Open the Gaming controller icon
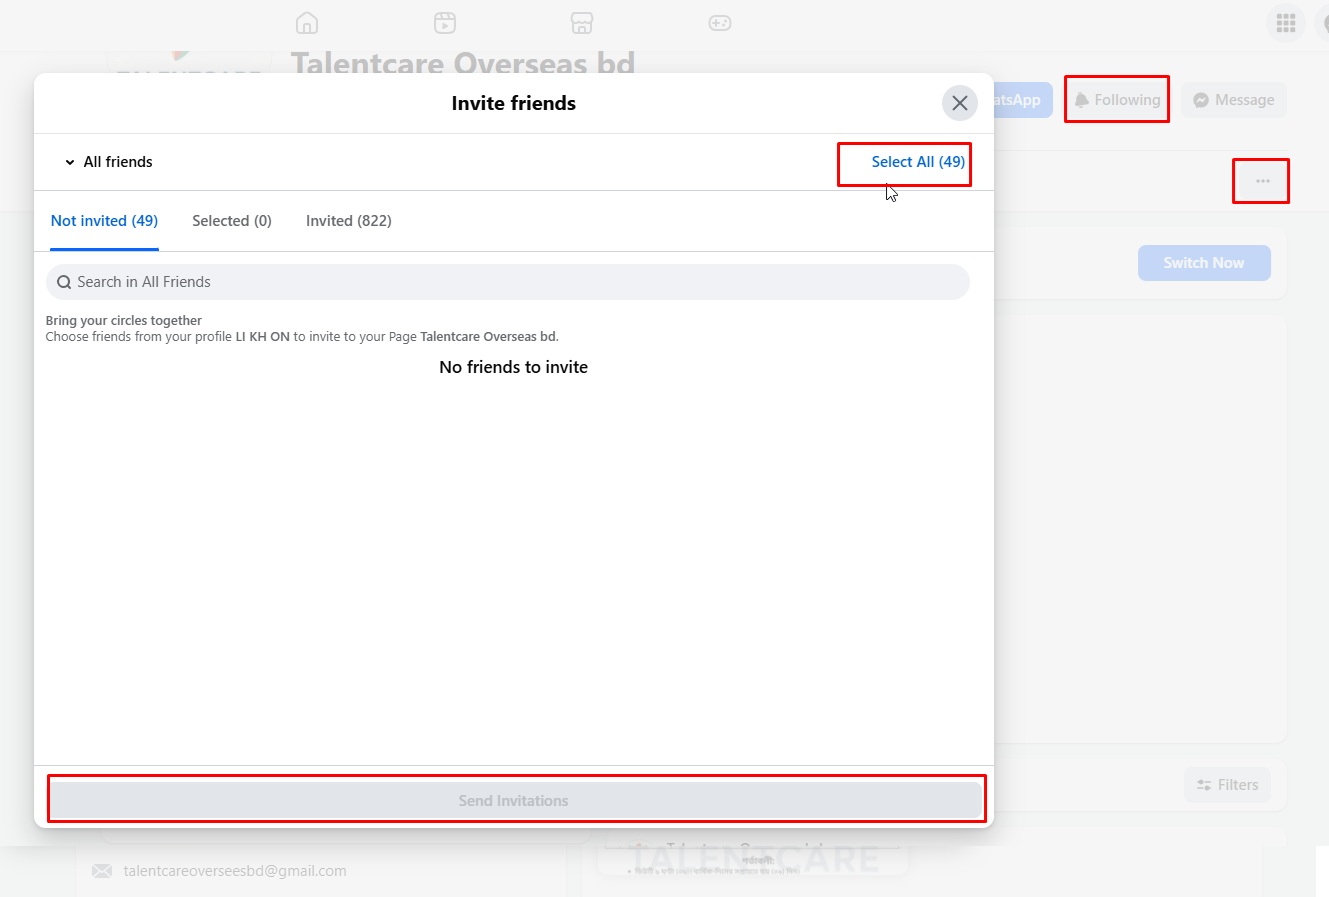The width and height of the screenshot is (1329, 897). (720, 23)
